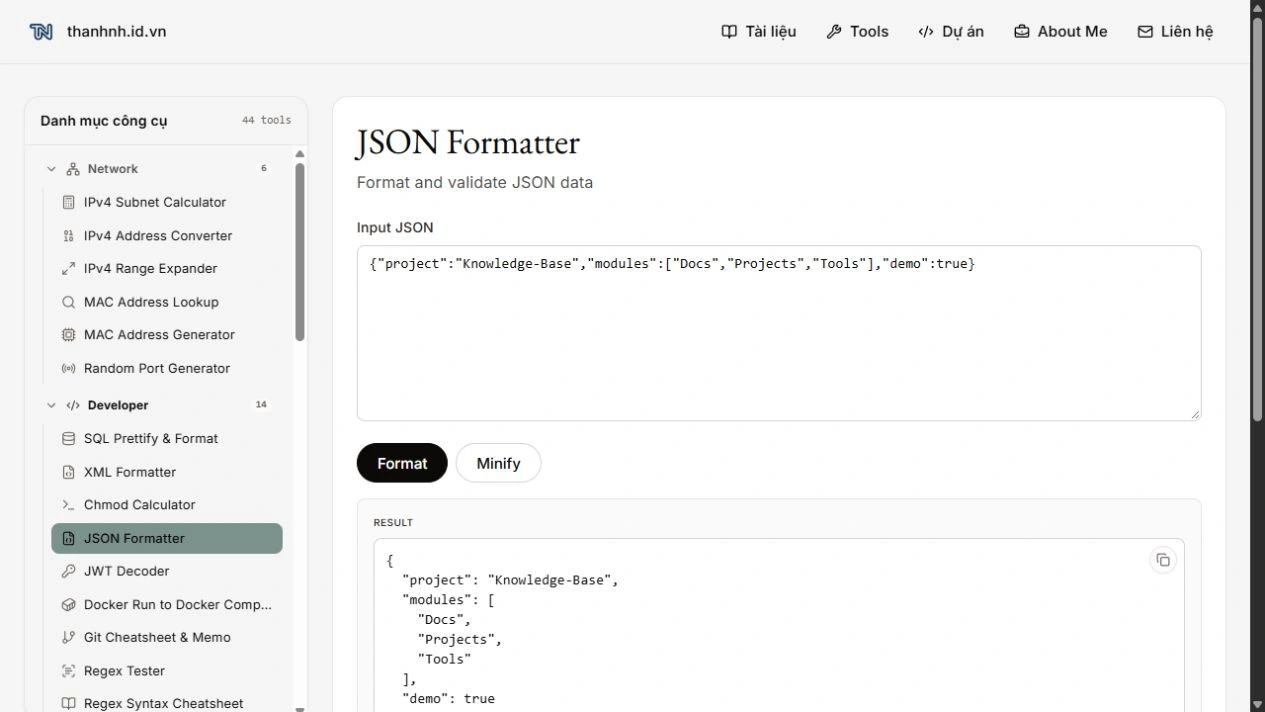Collapse the Network category chevron

point(51,169)
